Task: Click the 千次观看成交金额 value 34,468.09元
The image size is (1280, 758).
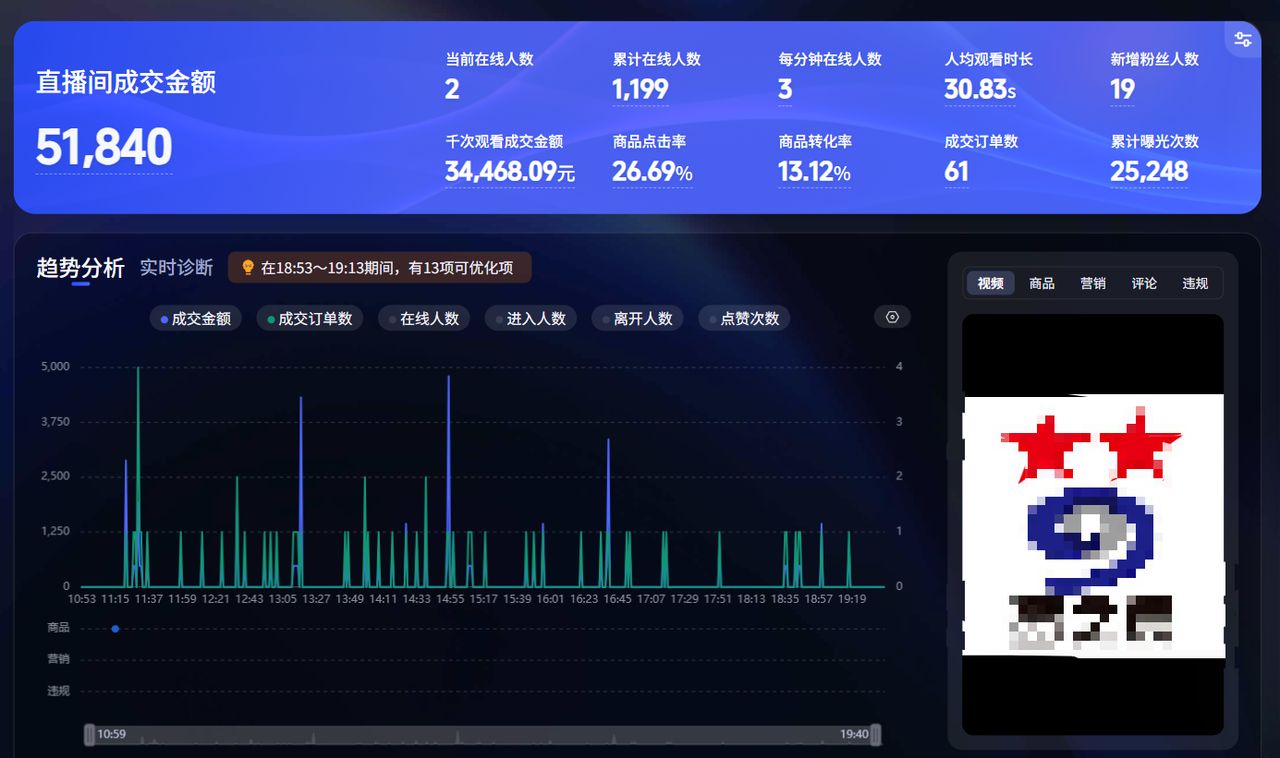Action: click(510, 172)
